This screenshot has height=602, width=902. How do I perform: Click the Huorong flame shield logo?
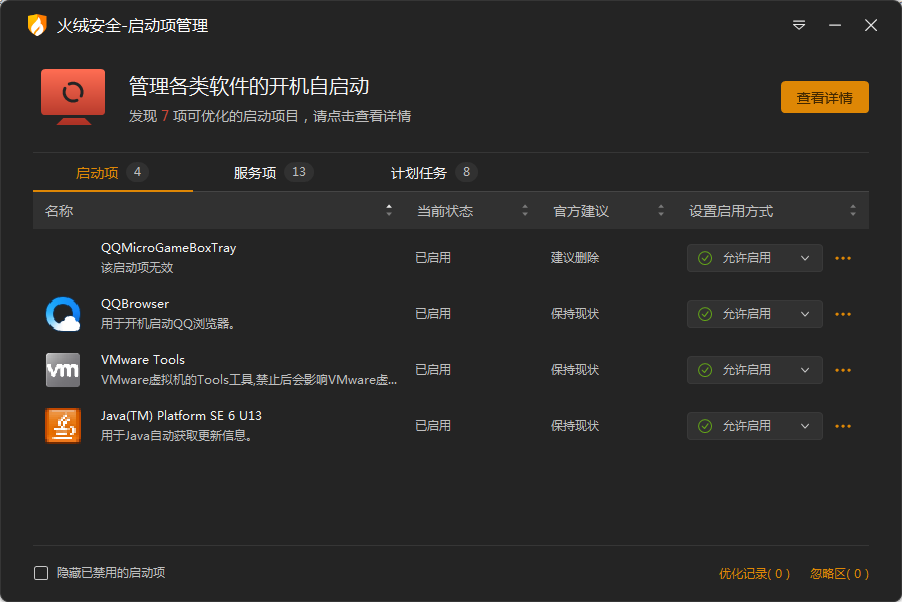point(37,25)
